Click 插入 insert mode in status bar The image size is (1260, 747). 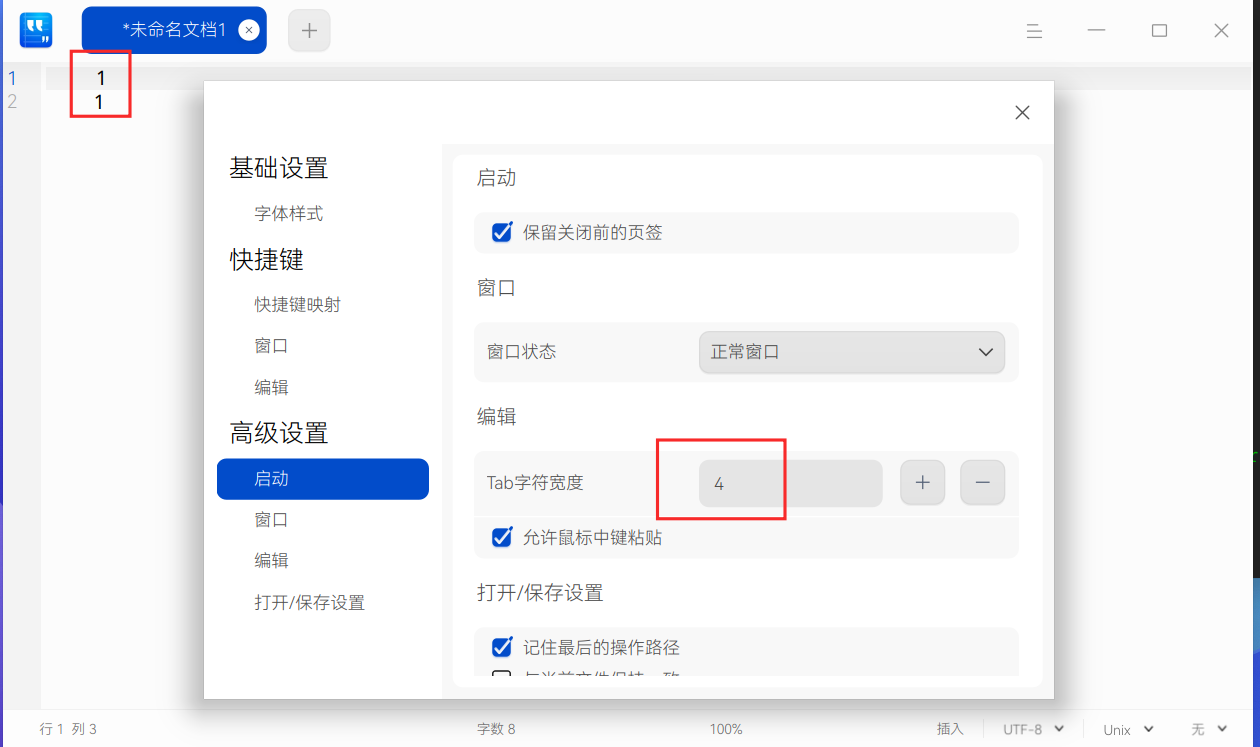click(950, 729)
